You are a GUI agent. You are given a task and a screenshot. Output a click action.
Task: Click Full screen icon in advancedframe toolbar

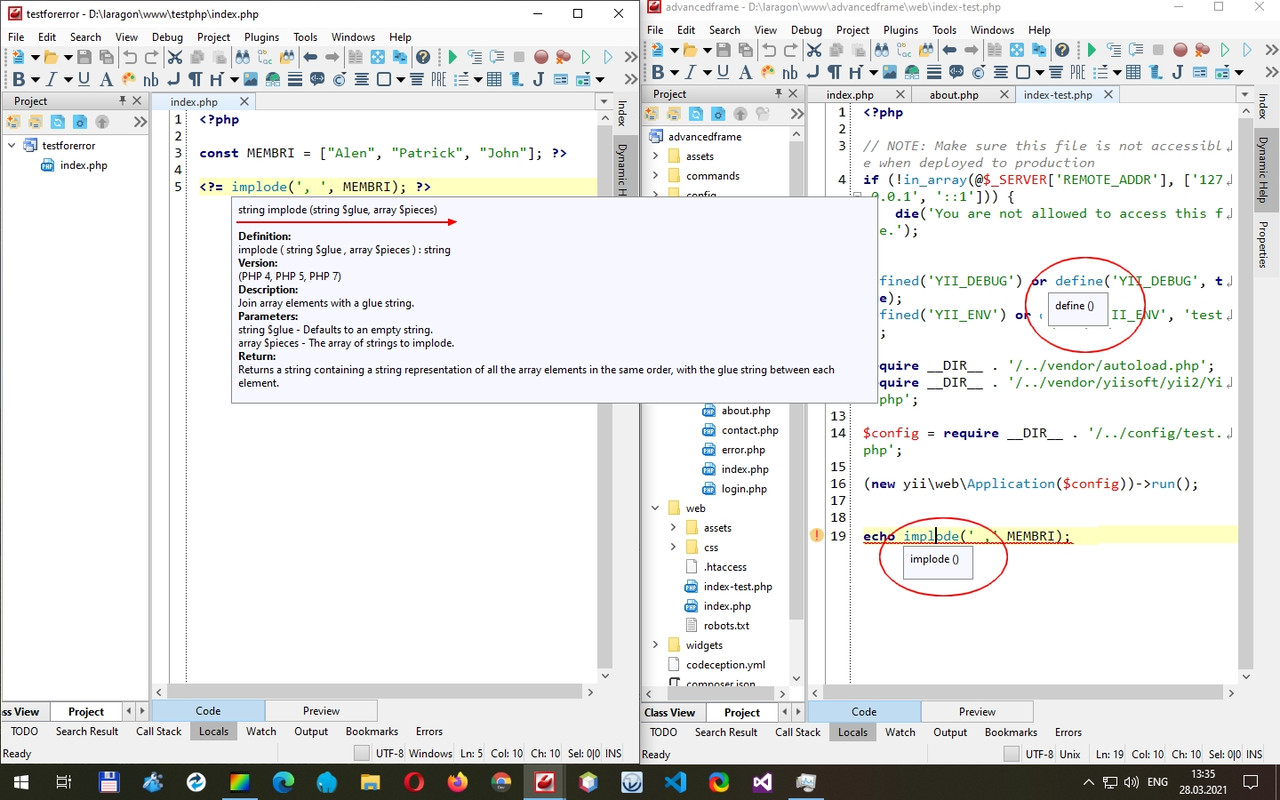pos(1017,50)
